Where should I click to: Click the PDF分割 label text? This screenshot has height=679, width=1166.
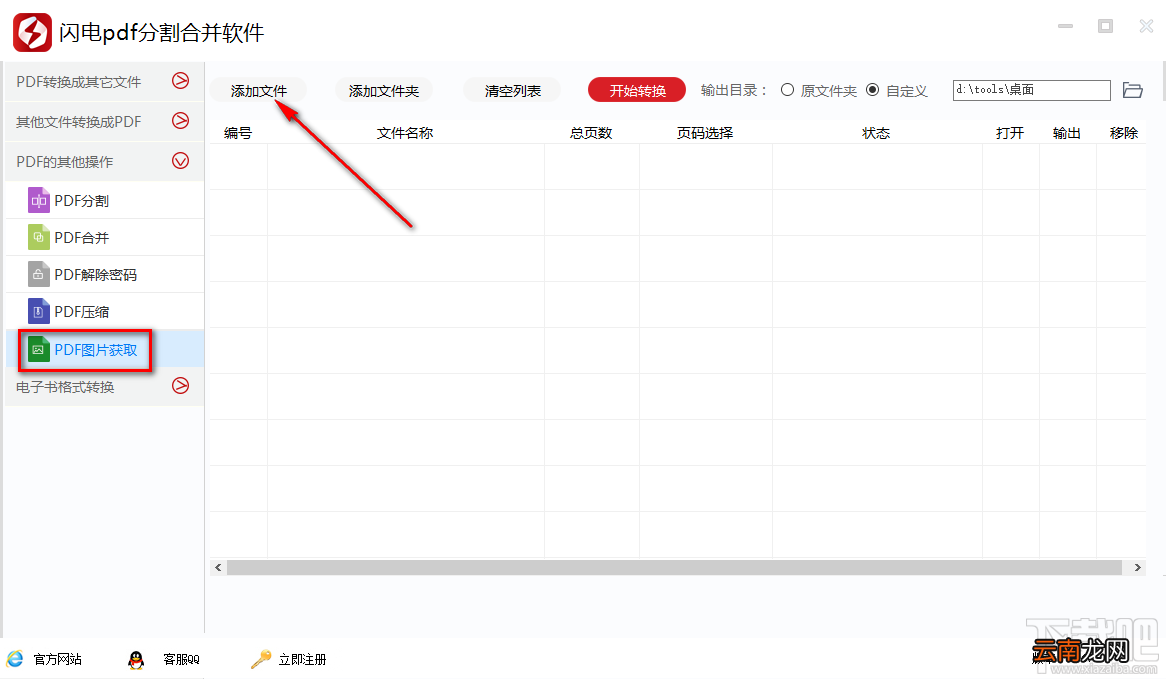[x=82, y=201]
